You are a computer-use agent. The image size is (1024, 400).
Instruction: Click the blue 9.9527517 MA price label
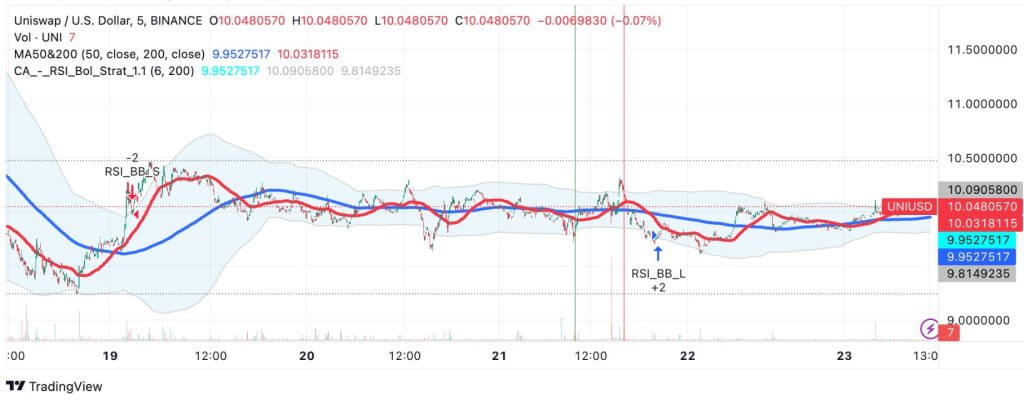[970, 257]
